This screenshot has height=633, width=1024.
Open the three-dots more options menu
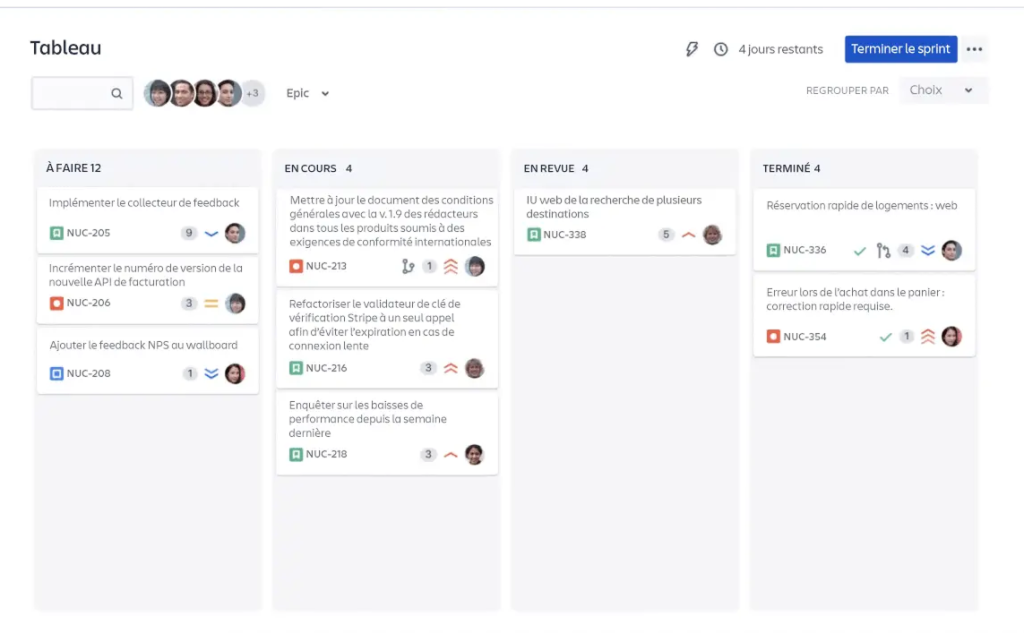click(x=974, y=49)
